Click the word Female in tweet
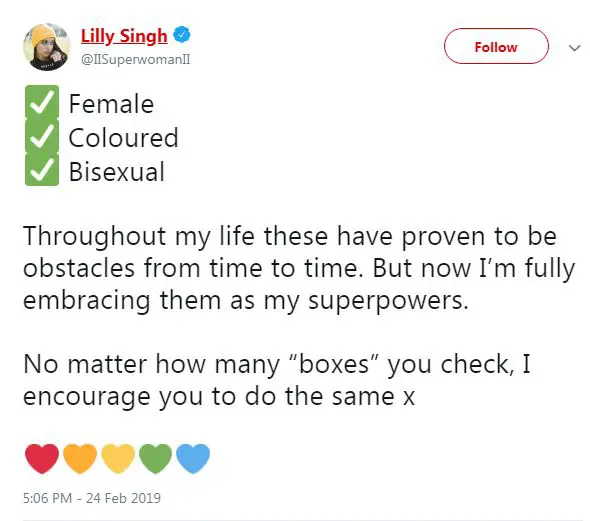Viewport: 590px width, 521px height. point(111,104)
